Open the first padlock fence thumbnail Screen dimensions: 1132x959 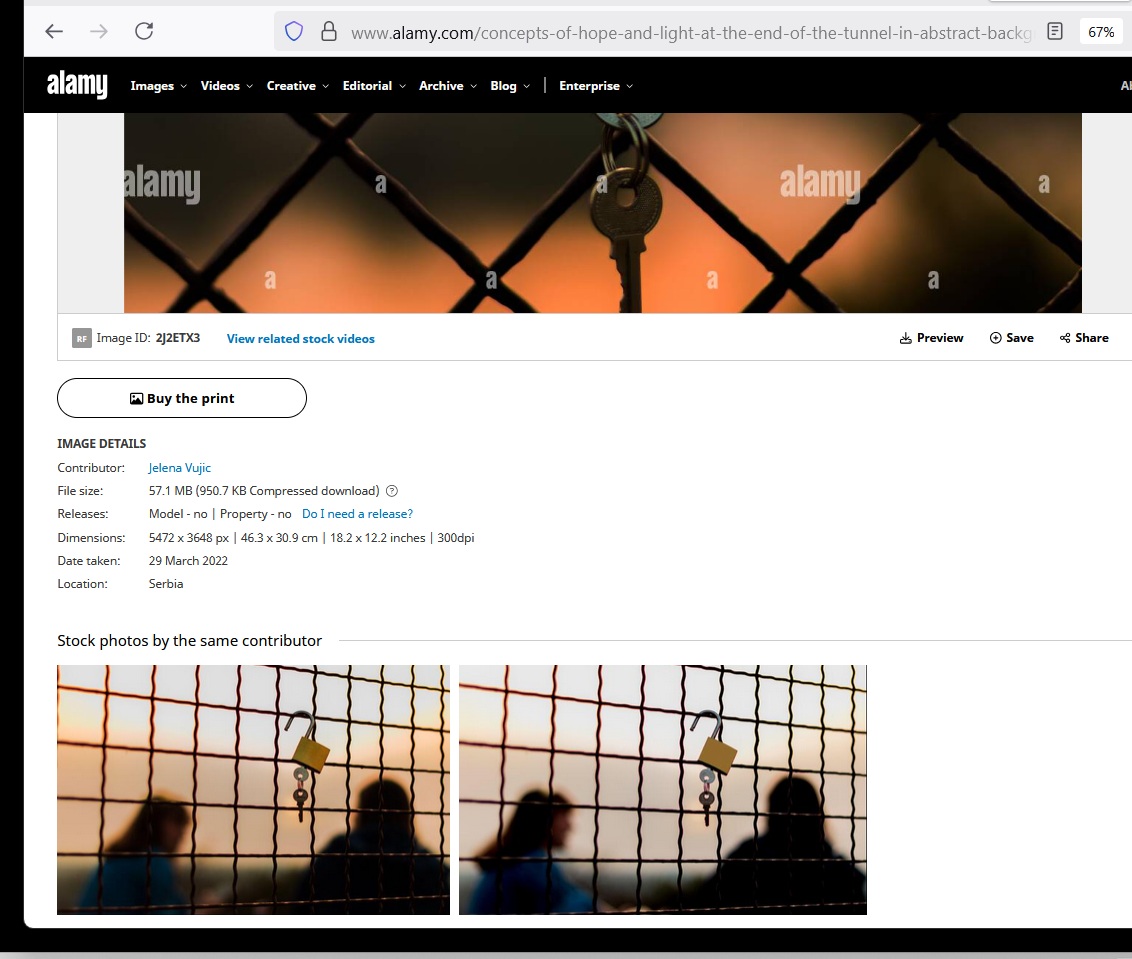[253, 789]
